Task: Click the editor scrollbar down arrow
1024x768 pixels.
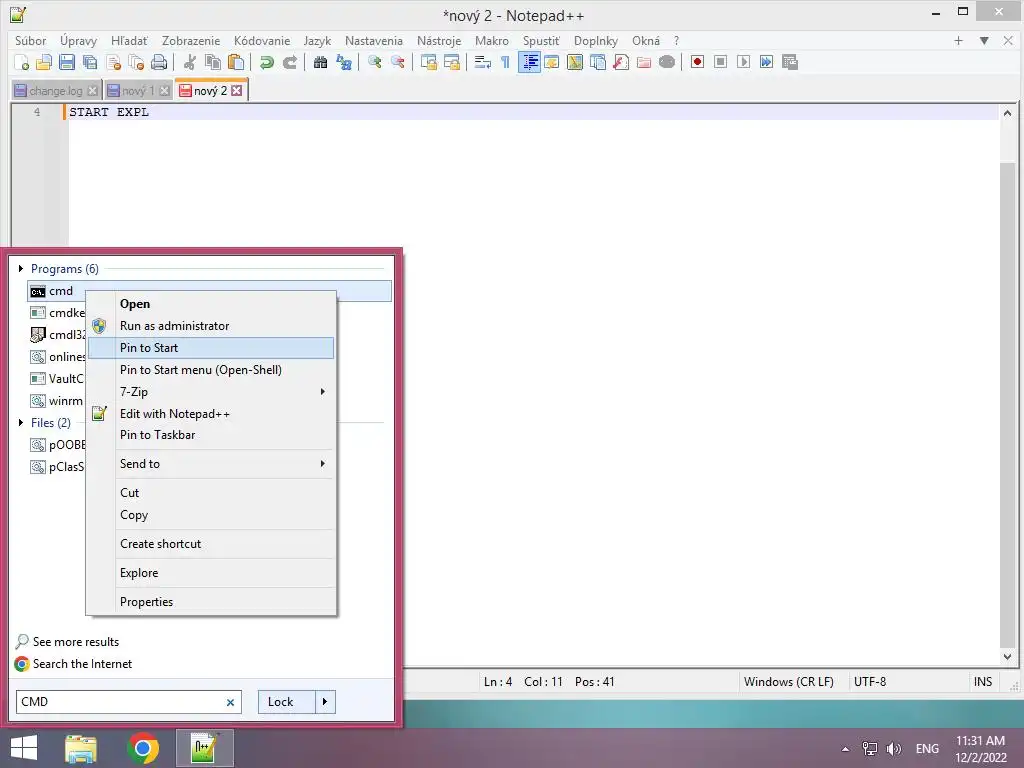Action: point(1007,657)
